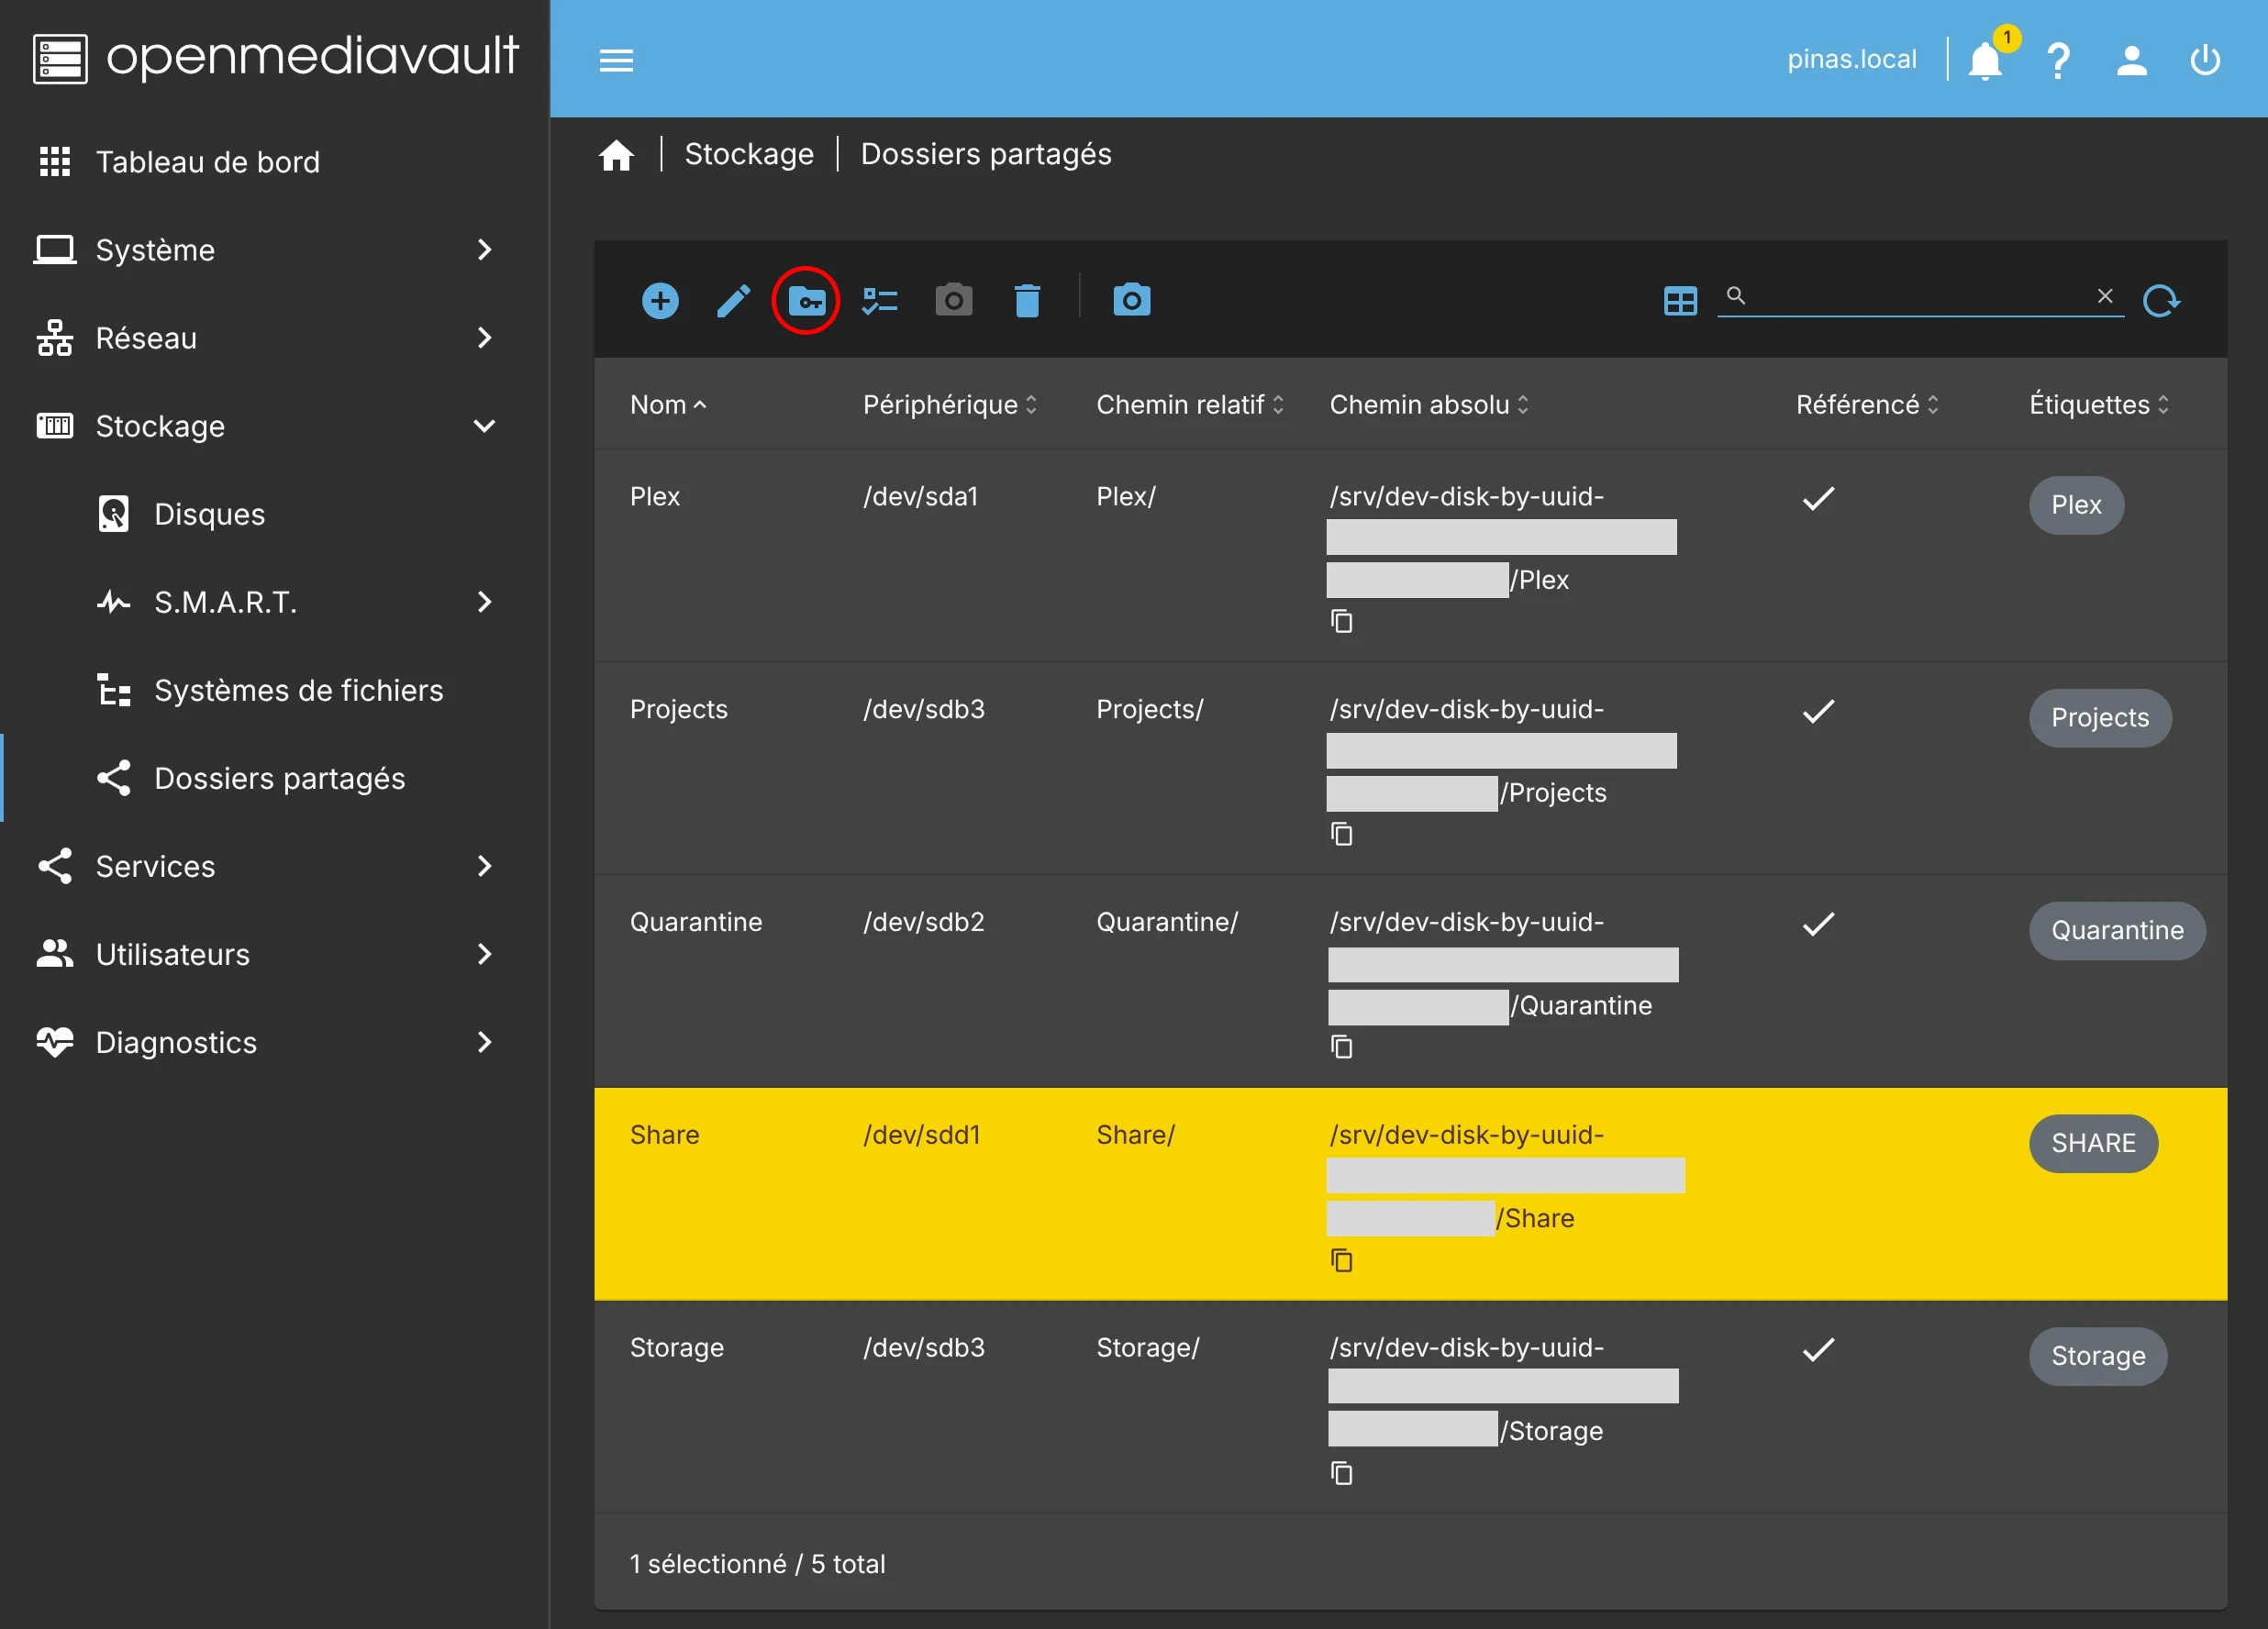Go to Home via breadcrumb house icon
The height and width of the screenshot is (1629, 2268).
point(616,155)
